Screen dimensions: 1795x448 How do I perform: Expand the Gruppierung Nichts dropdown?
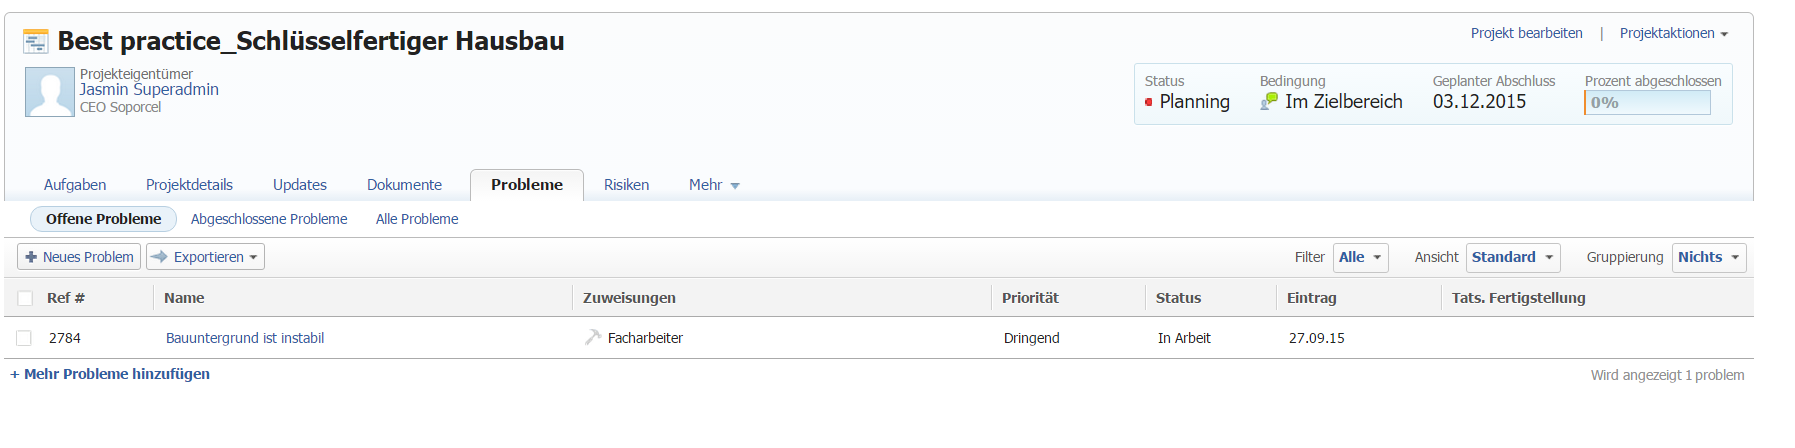point(1708,257)
